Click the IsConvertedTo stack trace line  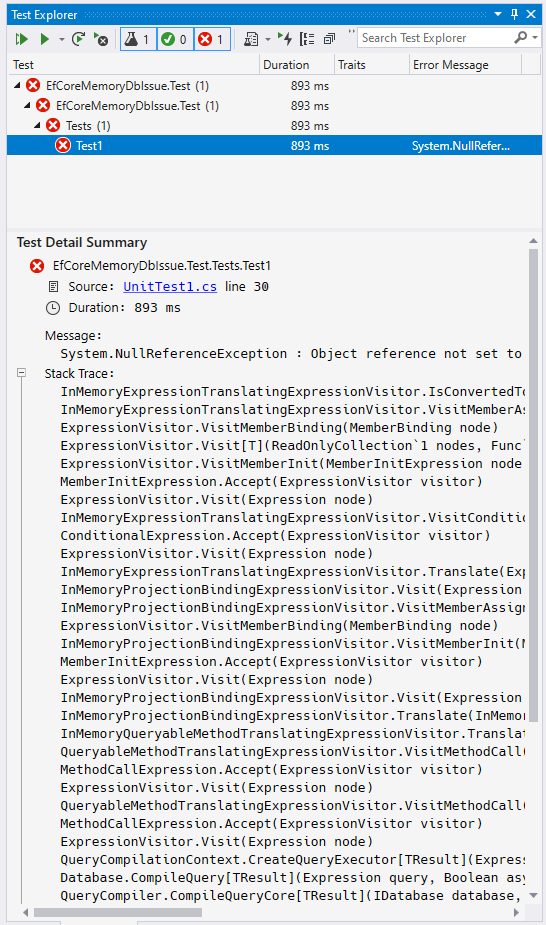[x=292, y=392]
